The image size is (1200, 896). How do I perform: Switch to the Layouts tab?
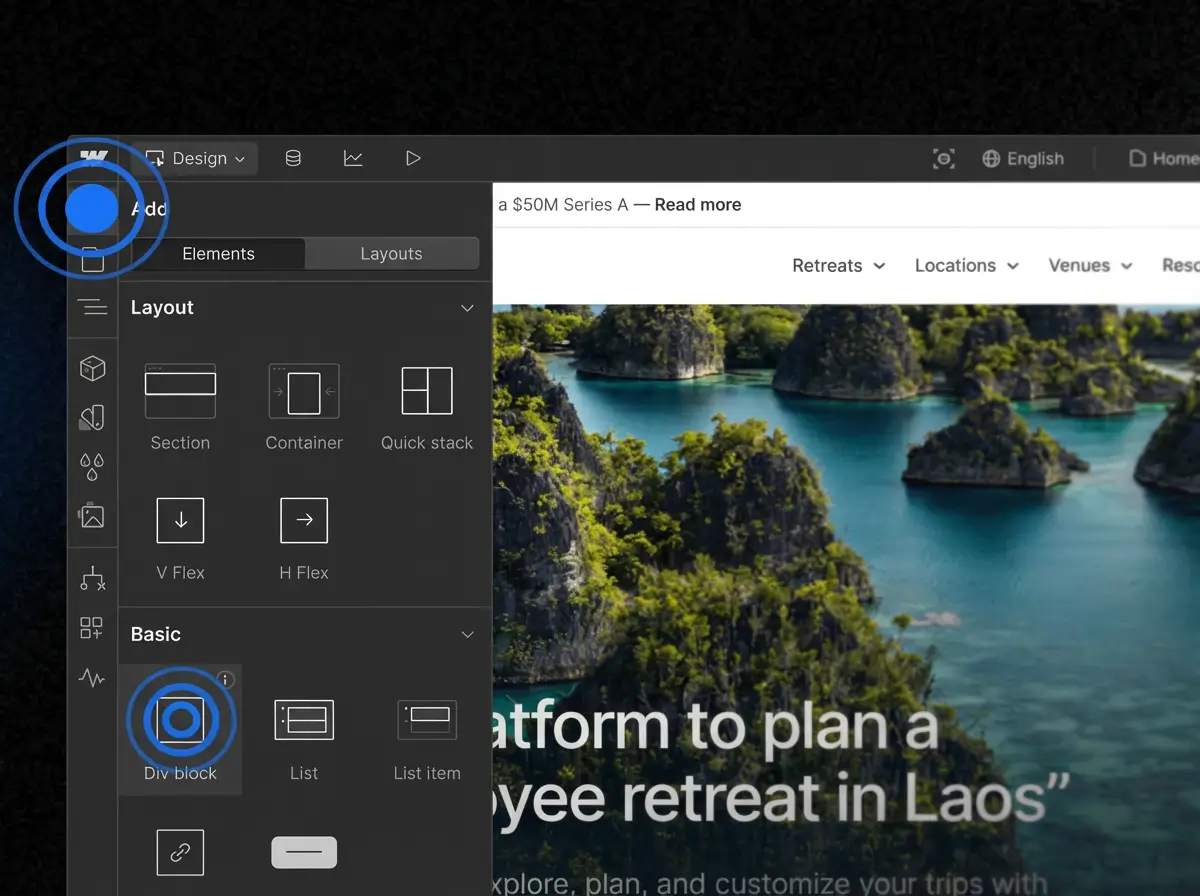(x=391, y=254)
